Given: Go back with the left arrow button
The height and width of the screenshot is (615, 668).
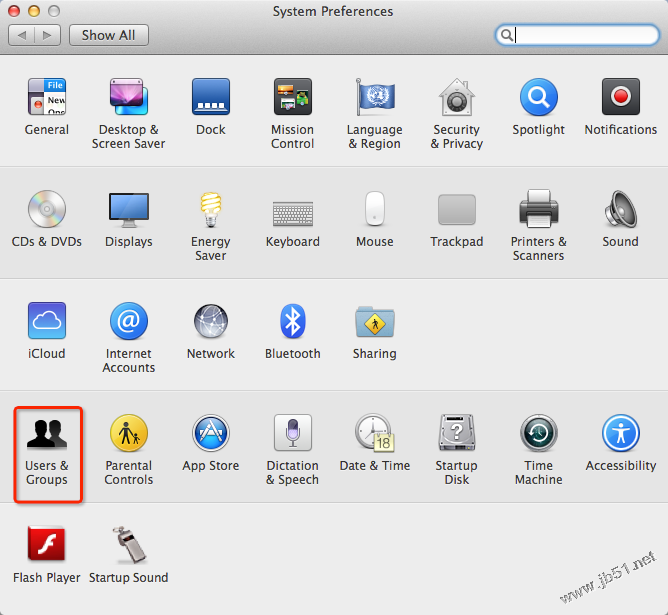Looking at the screenshot, I should 22,35.
